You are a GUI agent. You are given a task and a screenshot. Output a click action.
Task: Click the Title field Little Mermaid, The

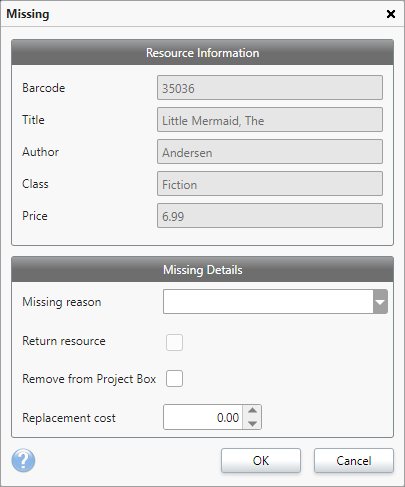pos(270,120)
